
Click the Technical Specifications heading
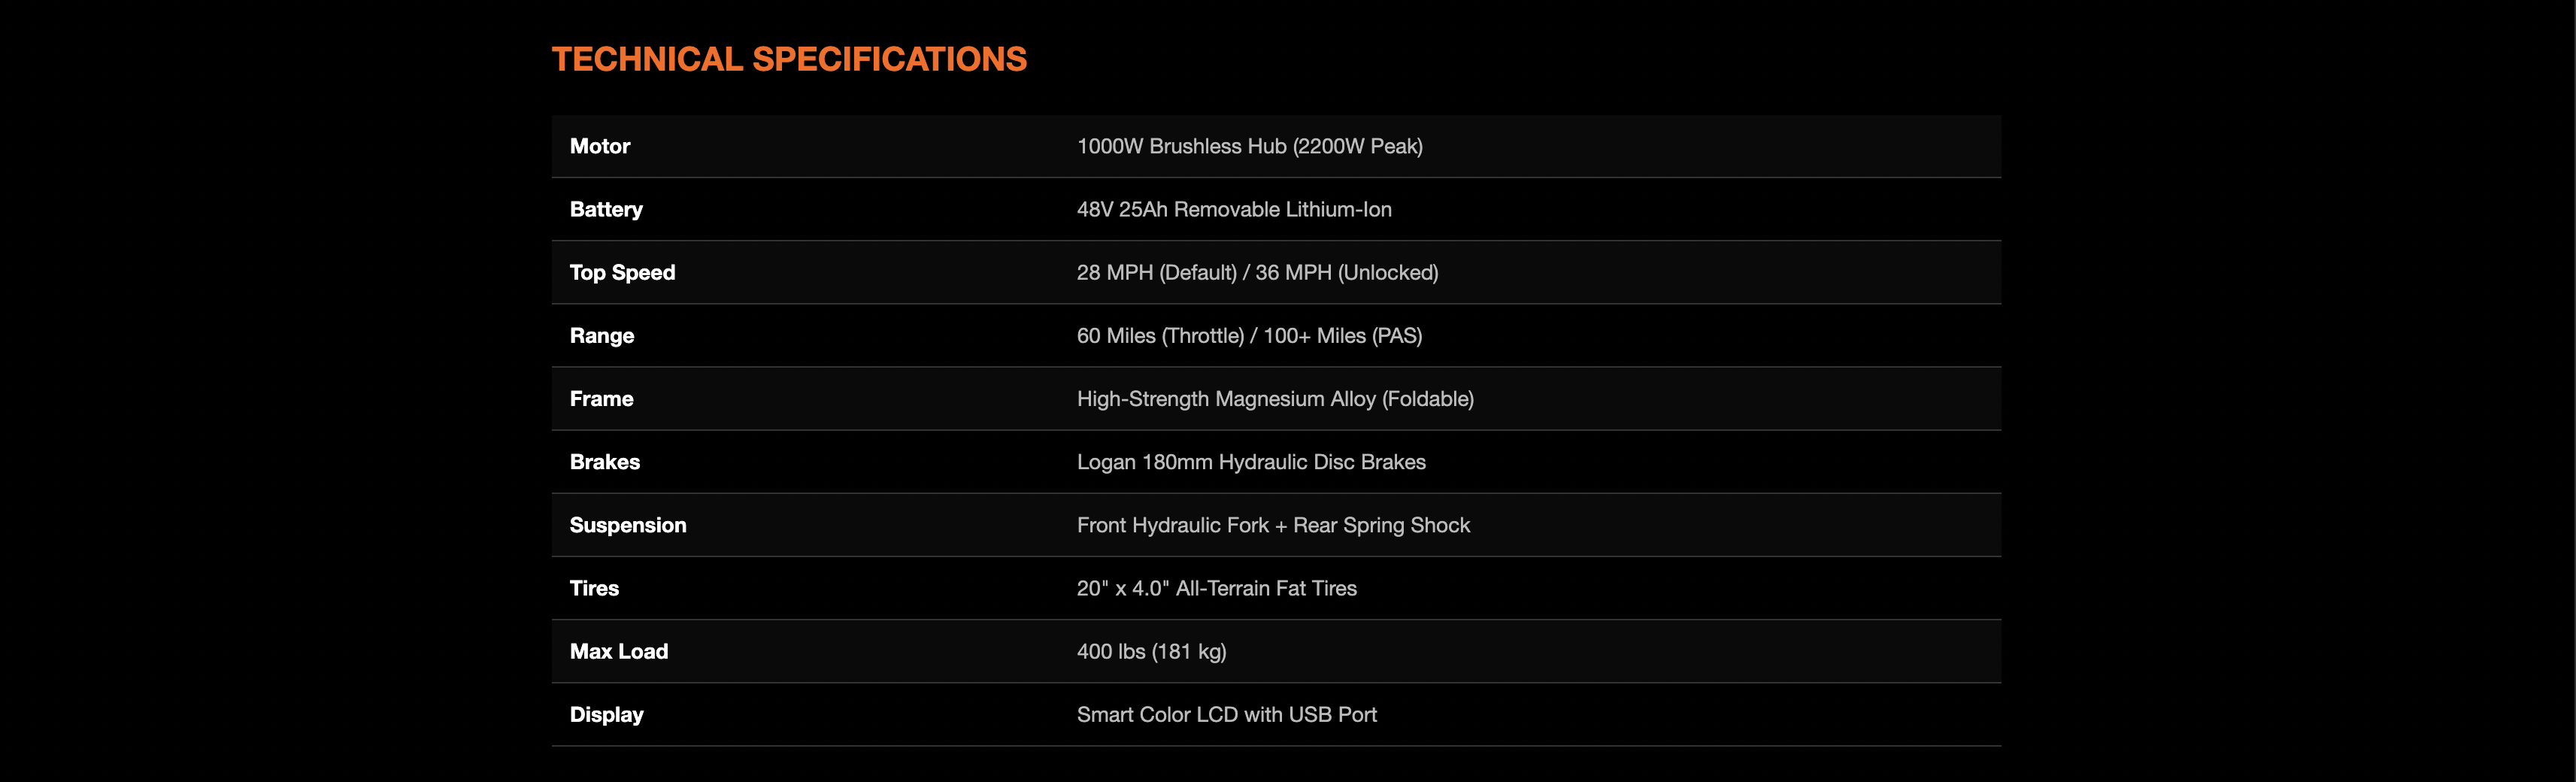[789, 59]
